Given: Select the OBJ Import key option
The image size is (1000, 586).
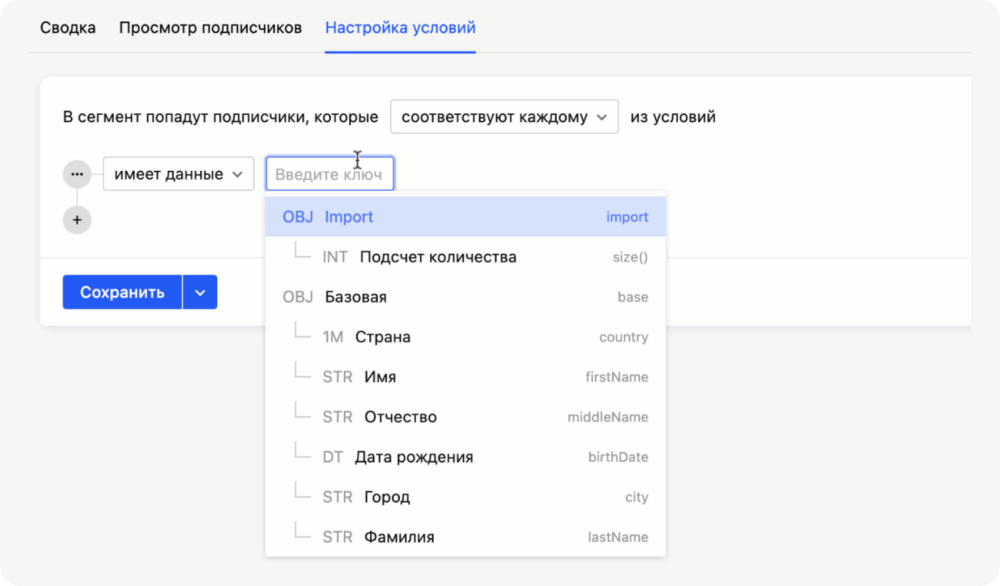Looking at the screenshot, I should tap(465, 217).
